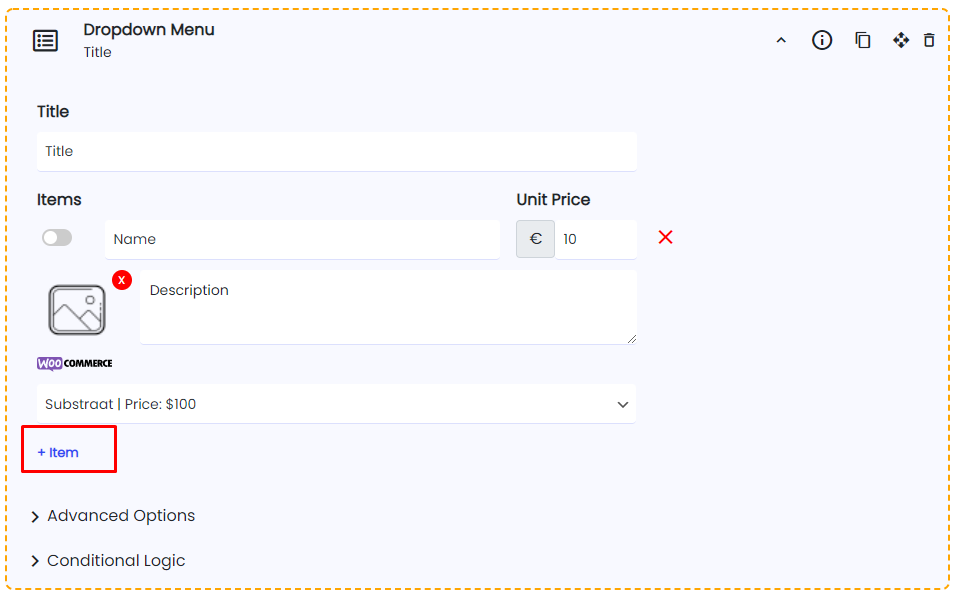The image size is (960, 598).
Task: Click the item Name field
Action: click(x=302, y=239)
